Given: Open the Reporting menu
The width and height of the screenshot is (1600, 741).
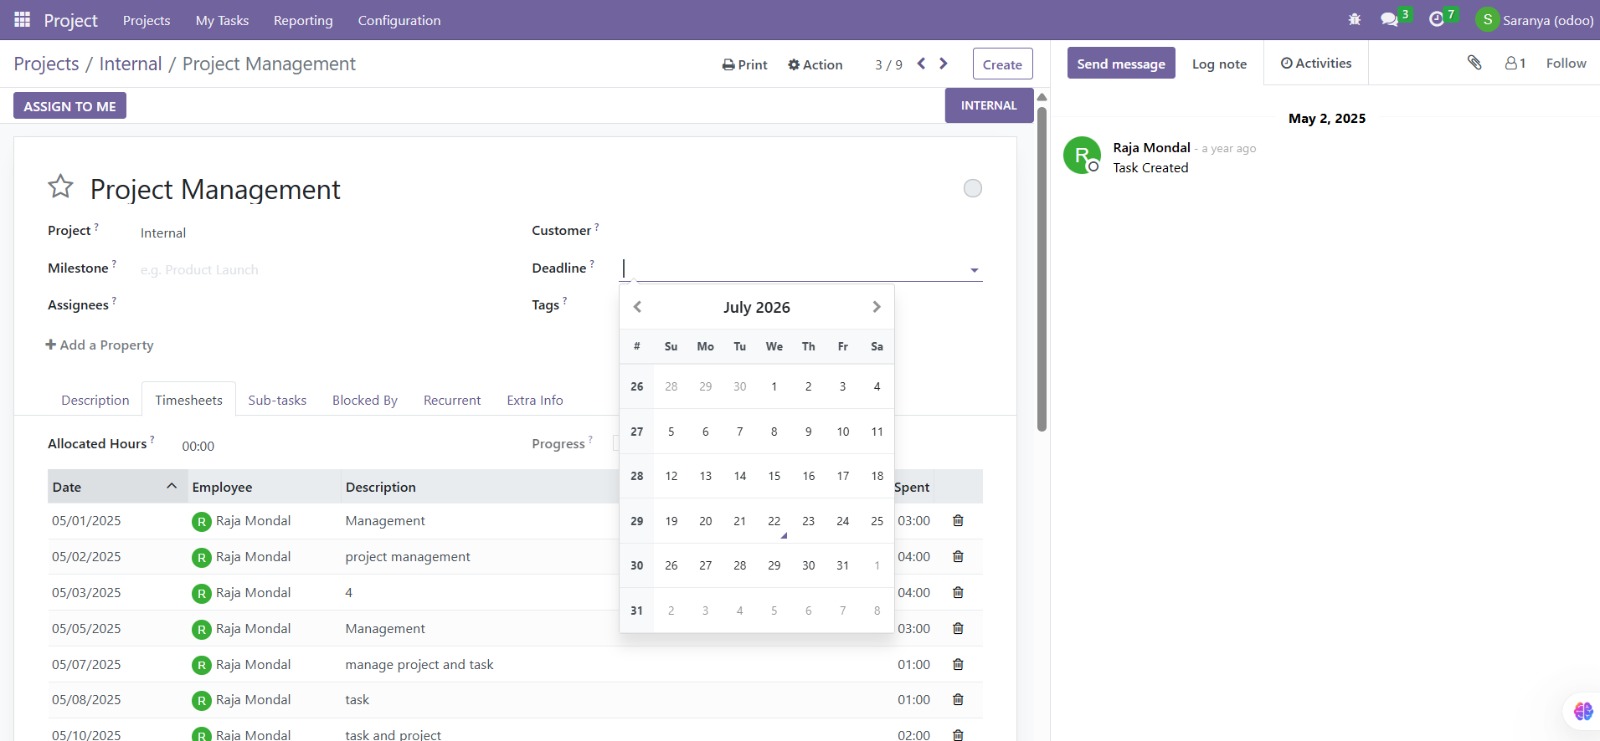Looking at the screenshot, I should click(x=303, y=20).
